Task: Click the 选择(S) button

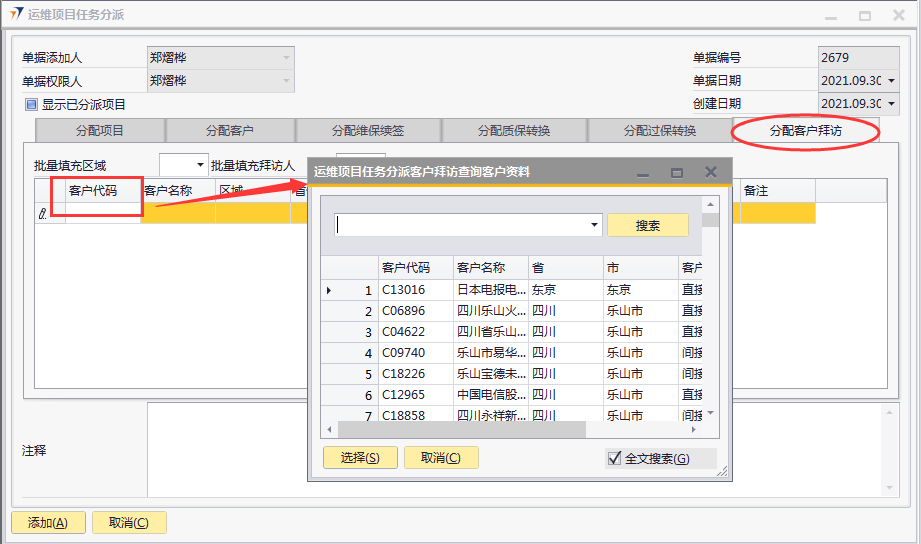Action: (x=360, y=458)
